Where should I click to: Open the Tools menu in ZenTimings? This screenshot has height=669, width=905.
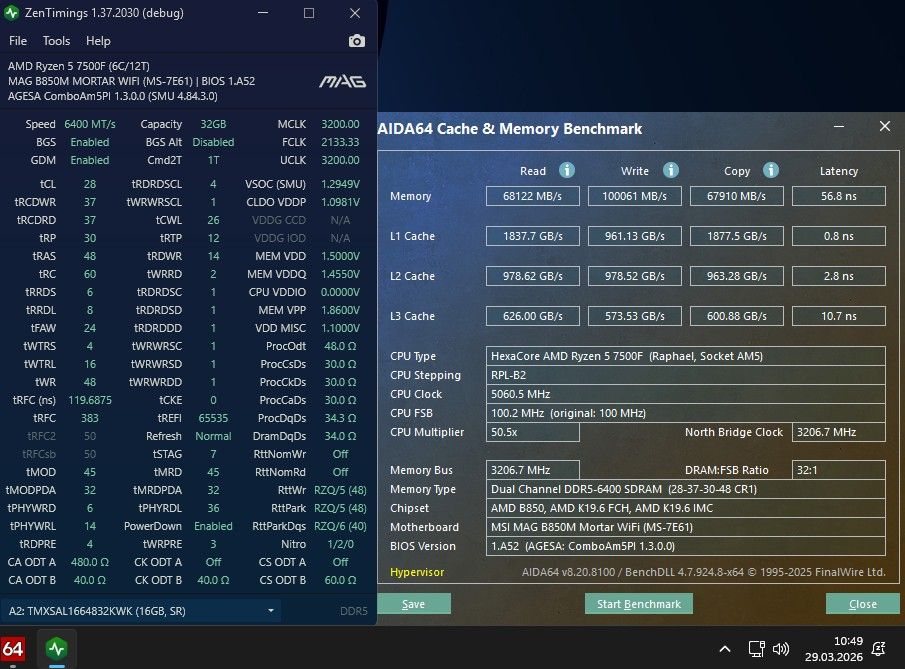coord(56,41)
